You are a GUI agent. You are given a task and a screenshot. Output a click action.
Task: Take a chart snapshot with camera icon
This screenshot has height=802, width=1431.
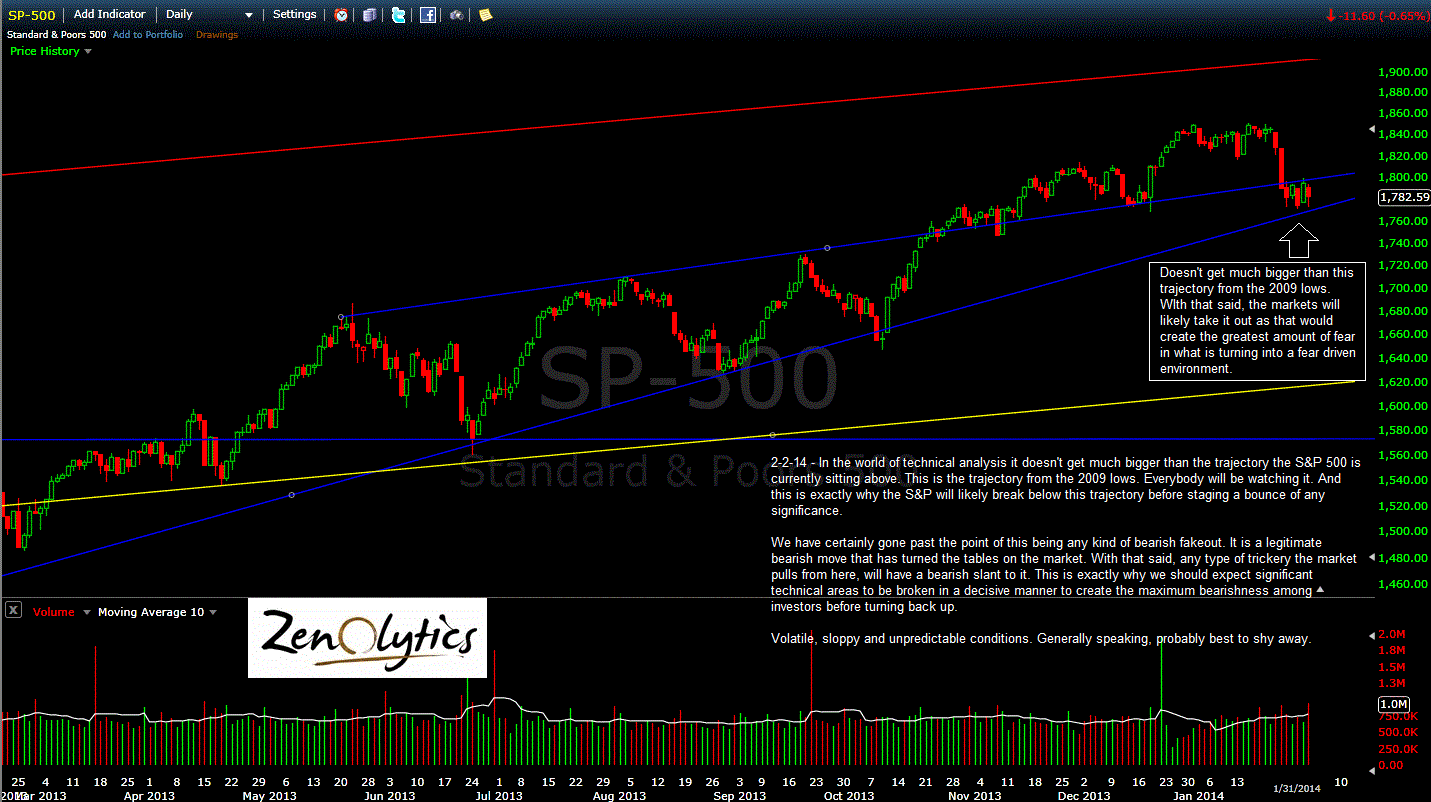click(x=456, y=15)
